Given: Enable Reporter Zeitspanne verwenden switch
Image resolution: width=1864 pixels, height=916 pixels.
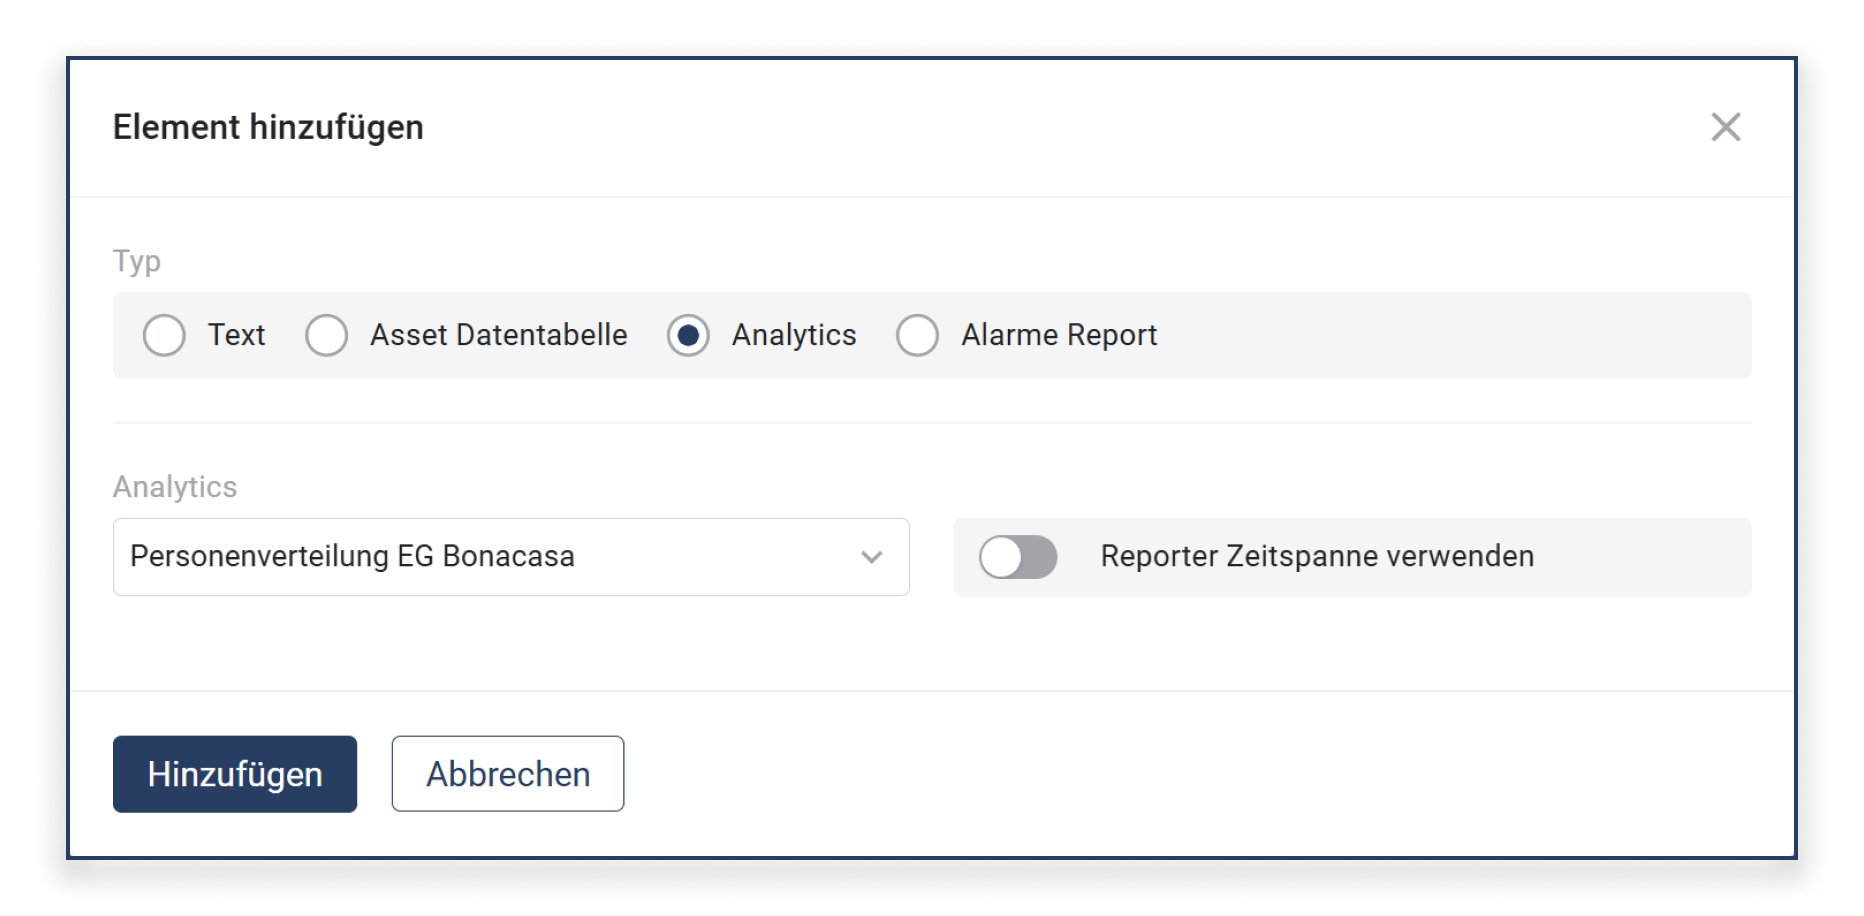Looking at the screenshot, I should 1018,557.
